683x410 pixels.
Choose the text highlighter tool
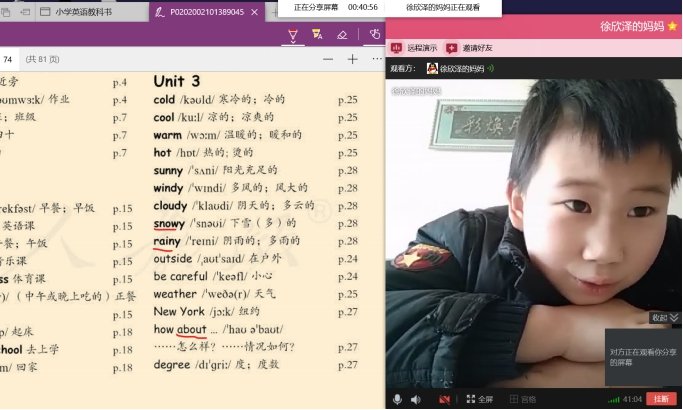point(317,35)
